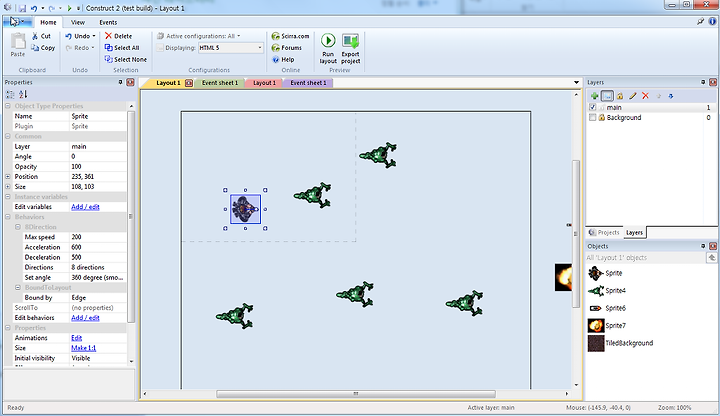Open Help from the Online group
The height and width of the screenshot is (416, 720).
[x=283, y=60]
